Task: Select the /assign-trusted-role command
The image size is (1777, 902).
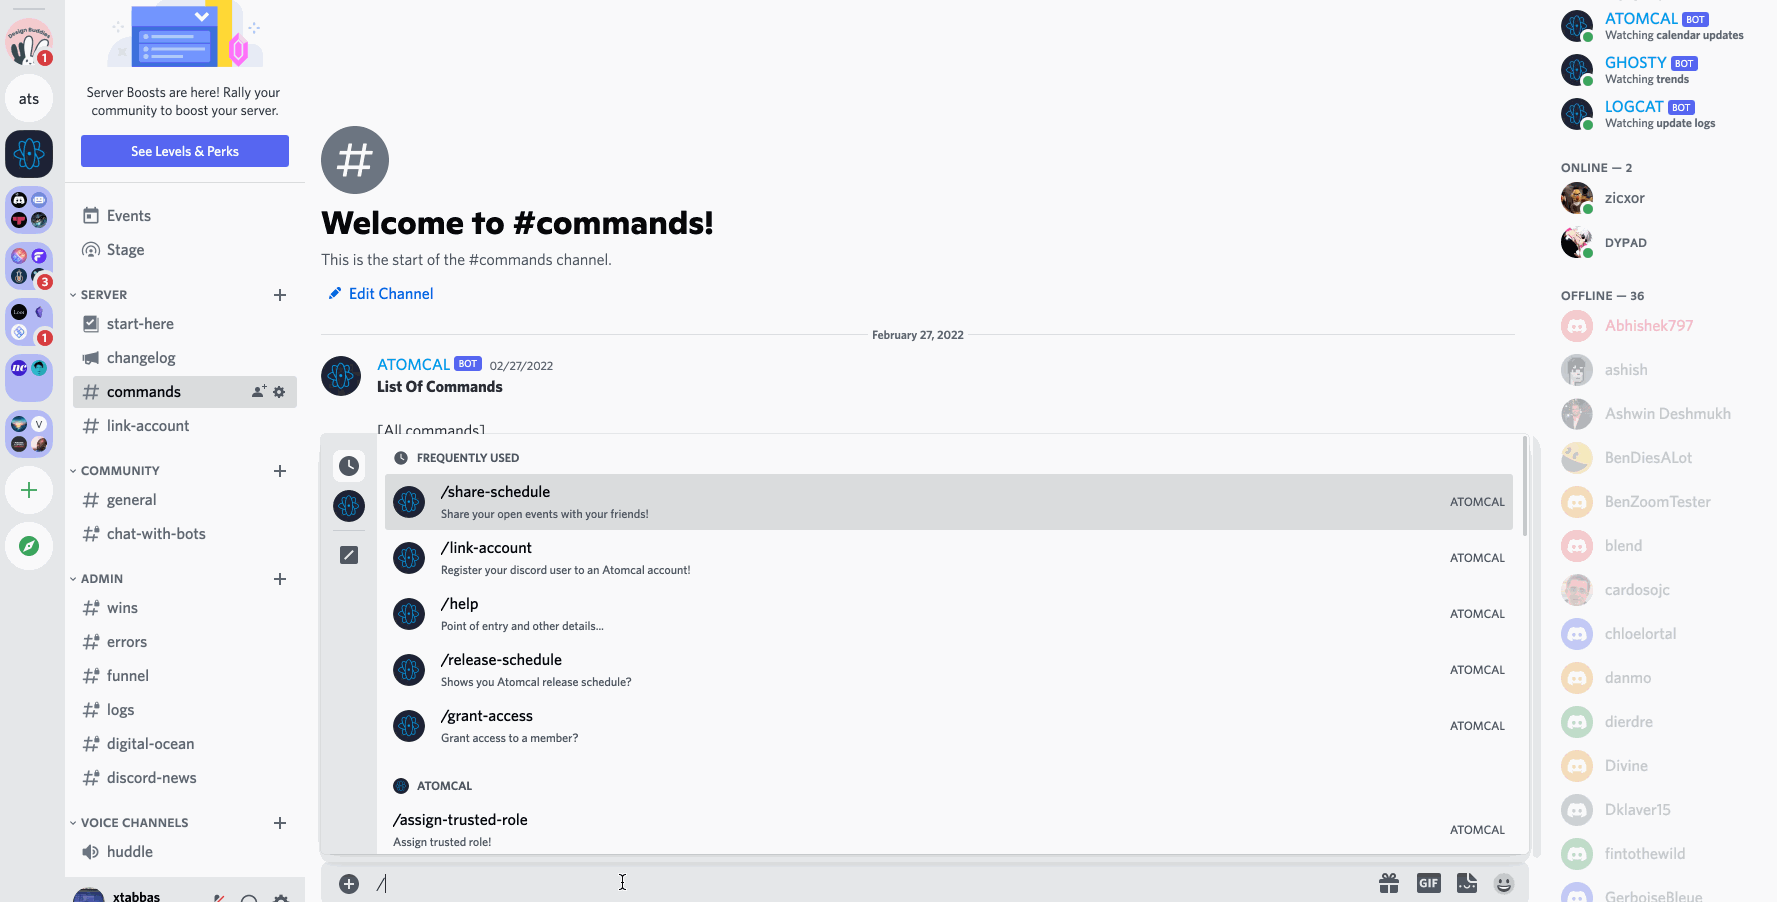Action: [949, 830]
